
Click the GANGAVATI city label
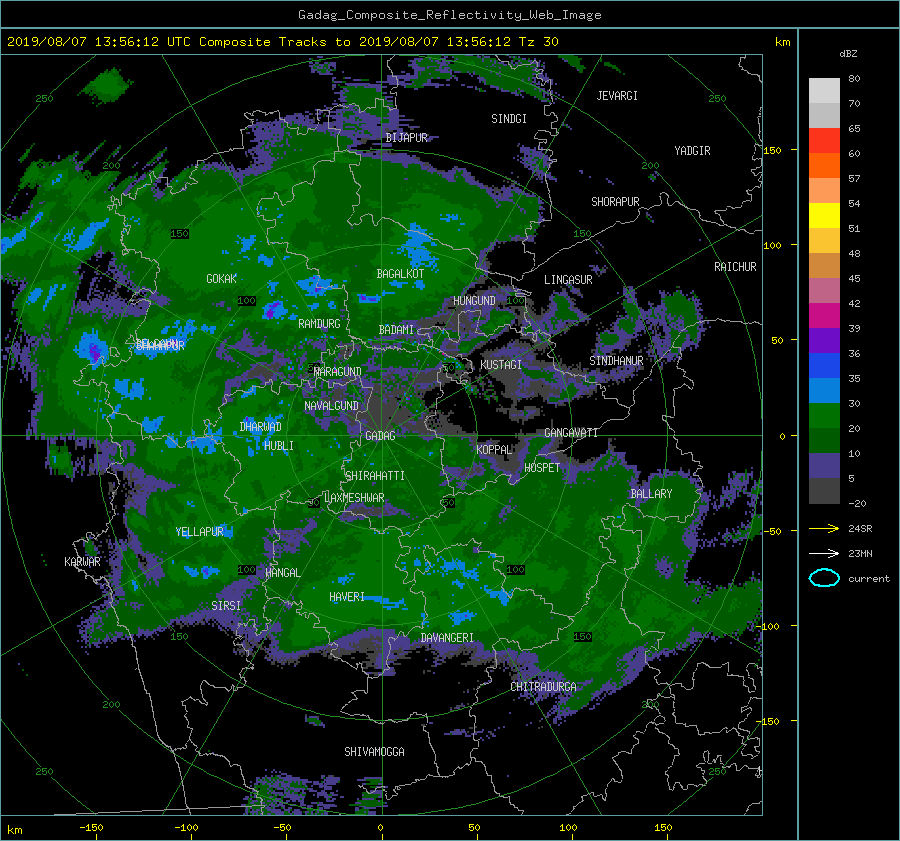pyautogui.click(x=571, y=433)
